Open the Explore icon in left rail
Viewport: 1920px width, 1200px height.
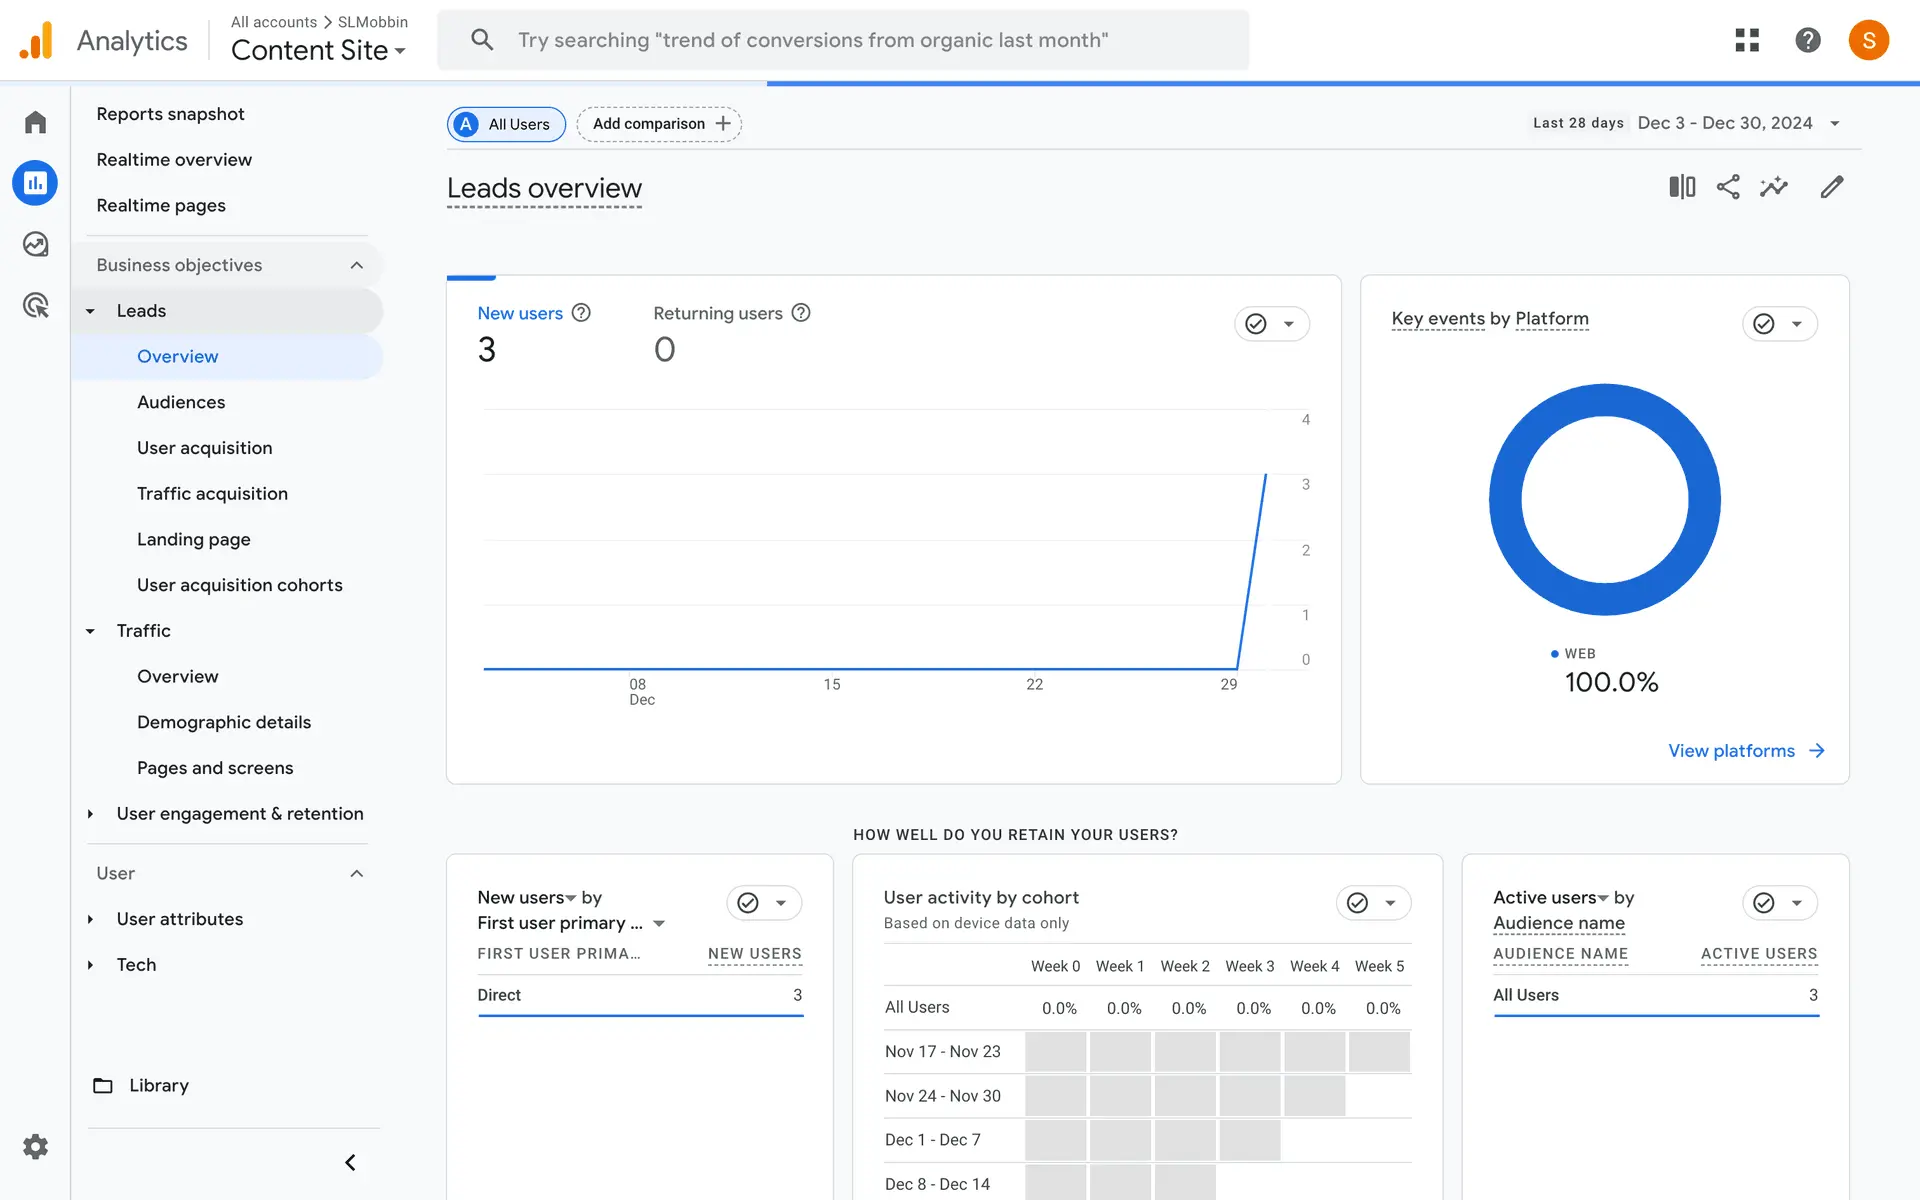coord(36,244)
